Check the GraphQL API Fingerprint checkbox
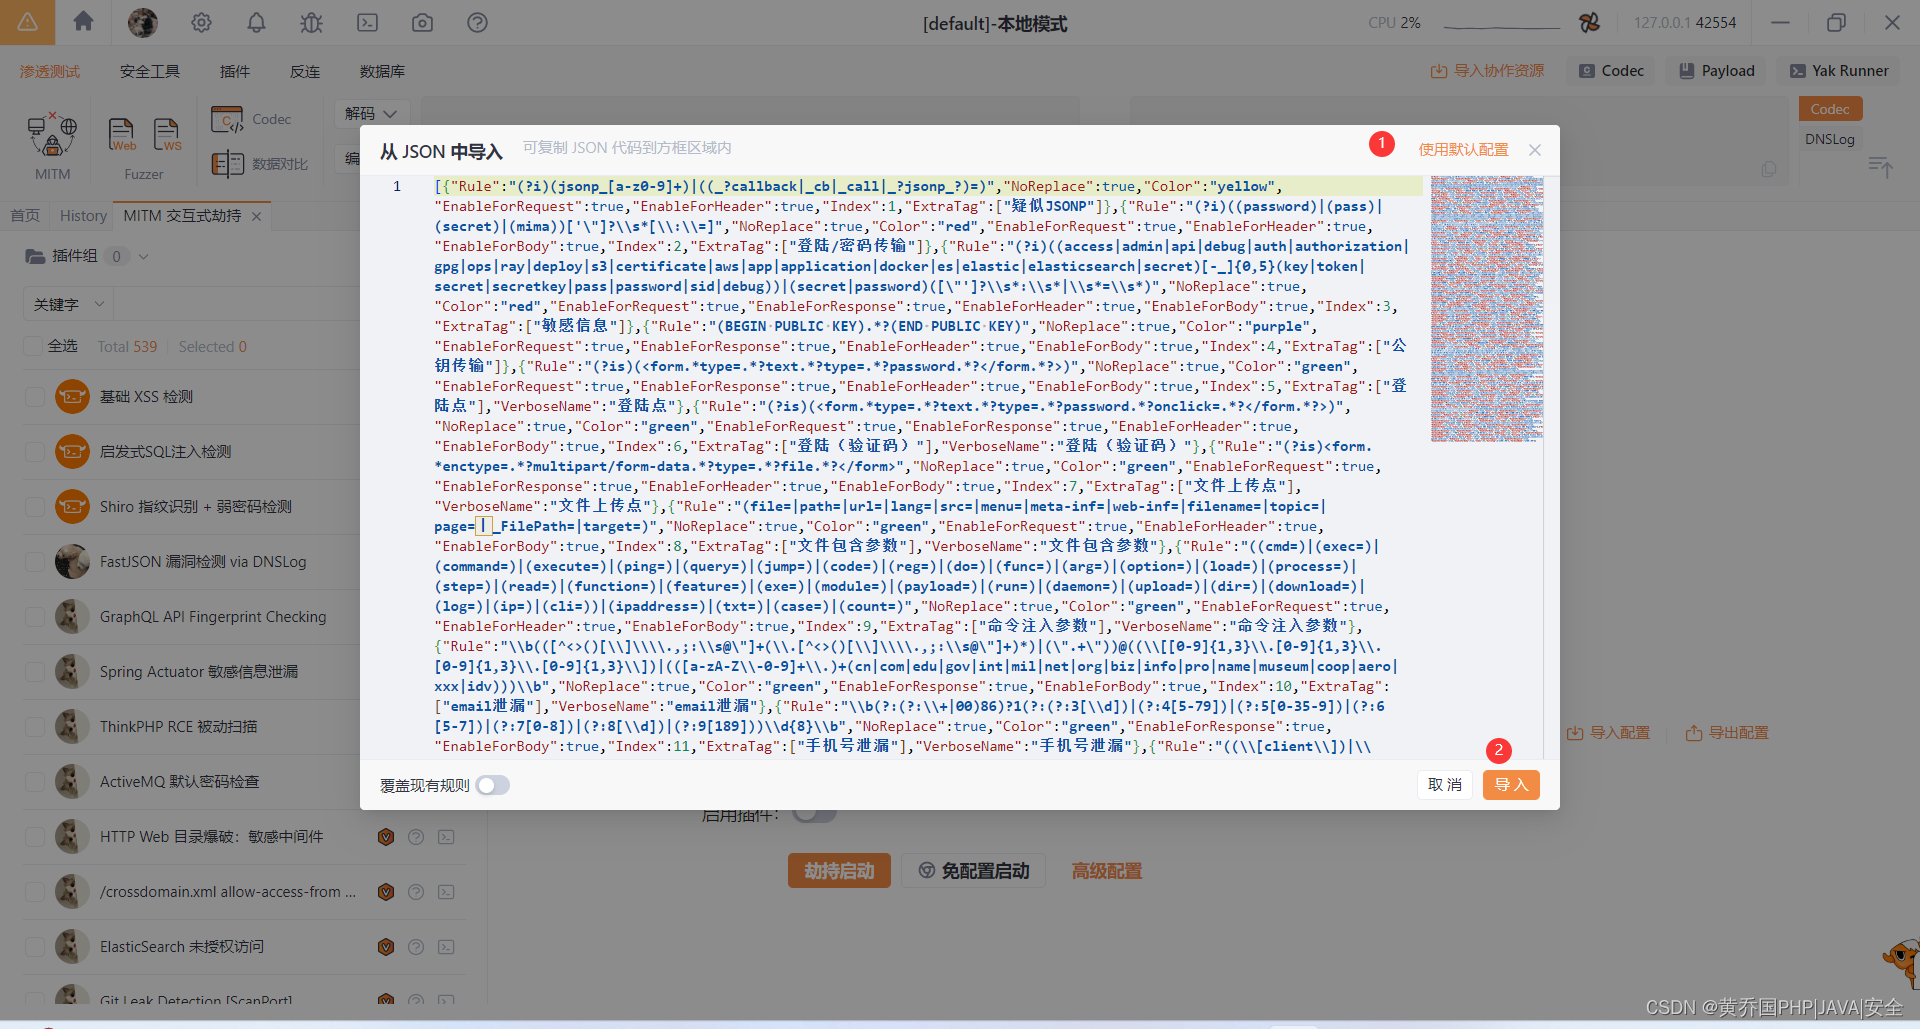Screen dimensions: 1920x1029 34,617
